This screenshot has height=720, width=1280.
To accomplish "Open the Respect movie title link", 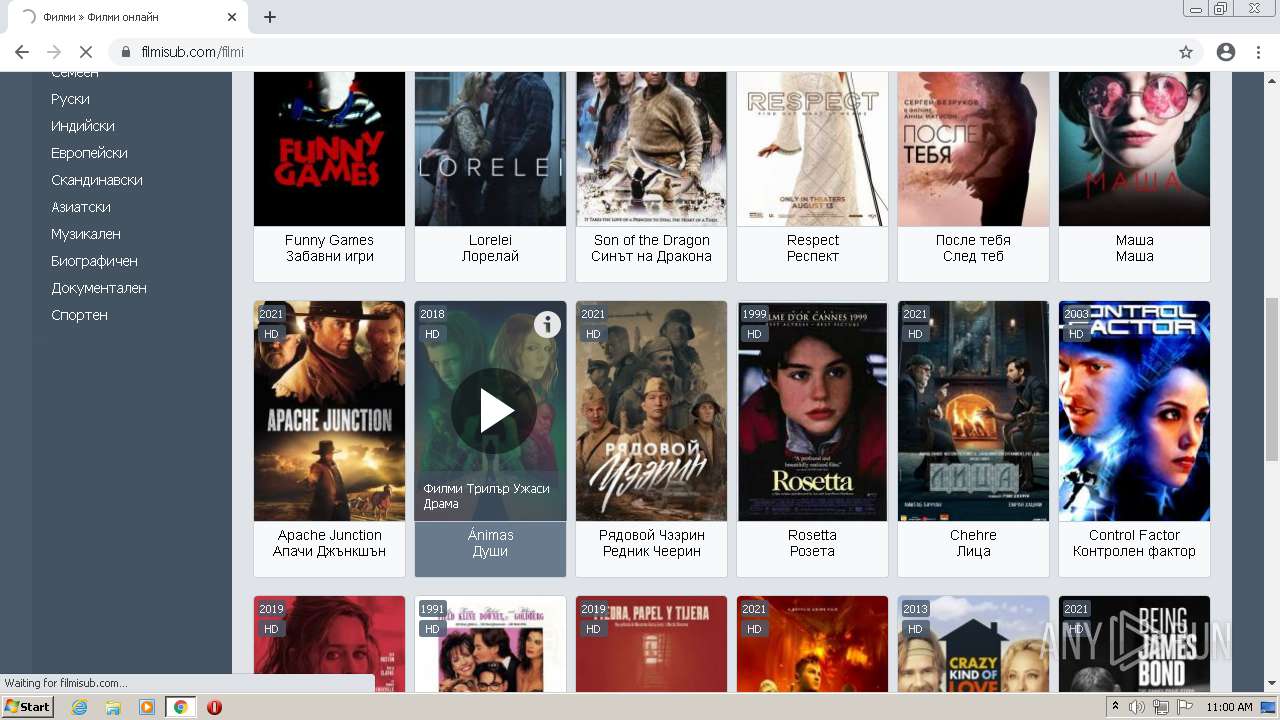I will pos(812,248).
